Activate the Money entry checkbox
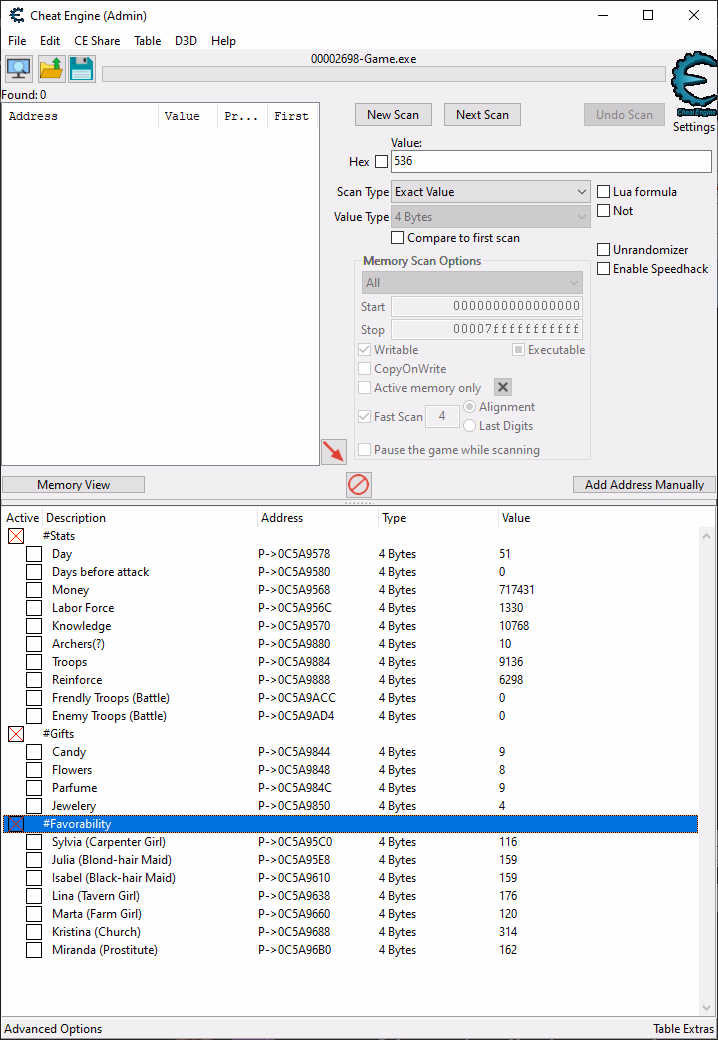This screenshot has width=718, height=1040. click(34, 590)
